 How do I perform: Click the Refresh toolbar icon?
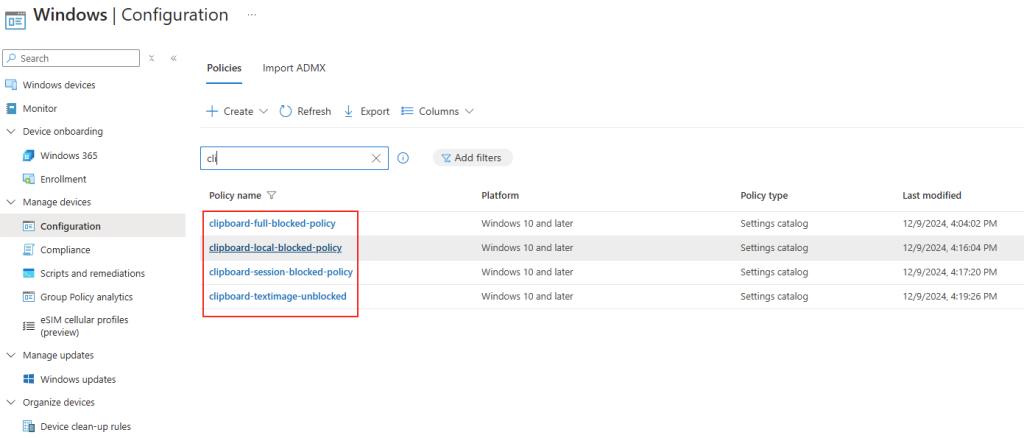(285, 111)
